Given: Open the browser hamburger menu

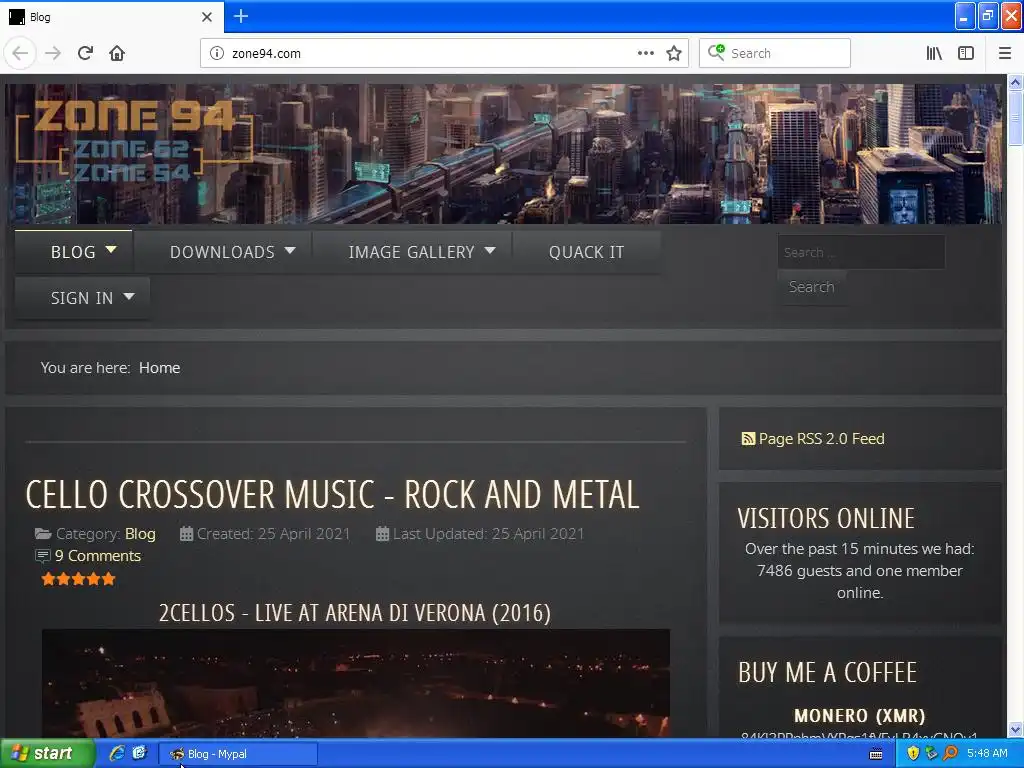Looking at the screenshot, I should point(1004,53).
